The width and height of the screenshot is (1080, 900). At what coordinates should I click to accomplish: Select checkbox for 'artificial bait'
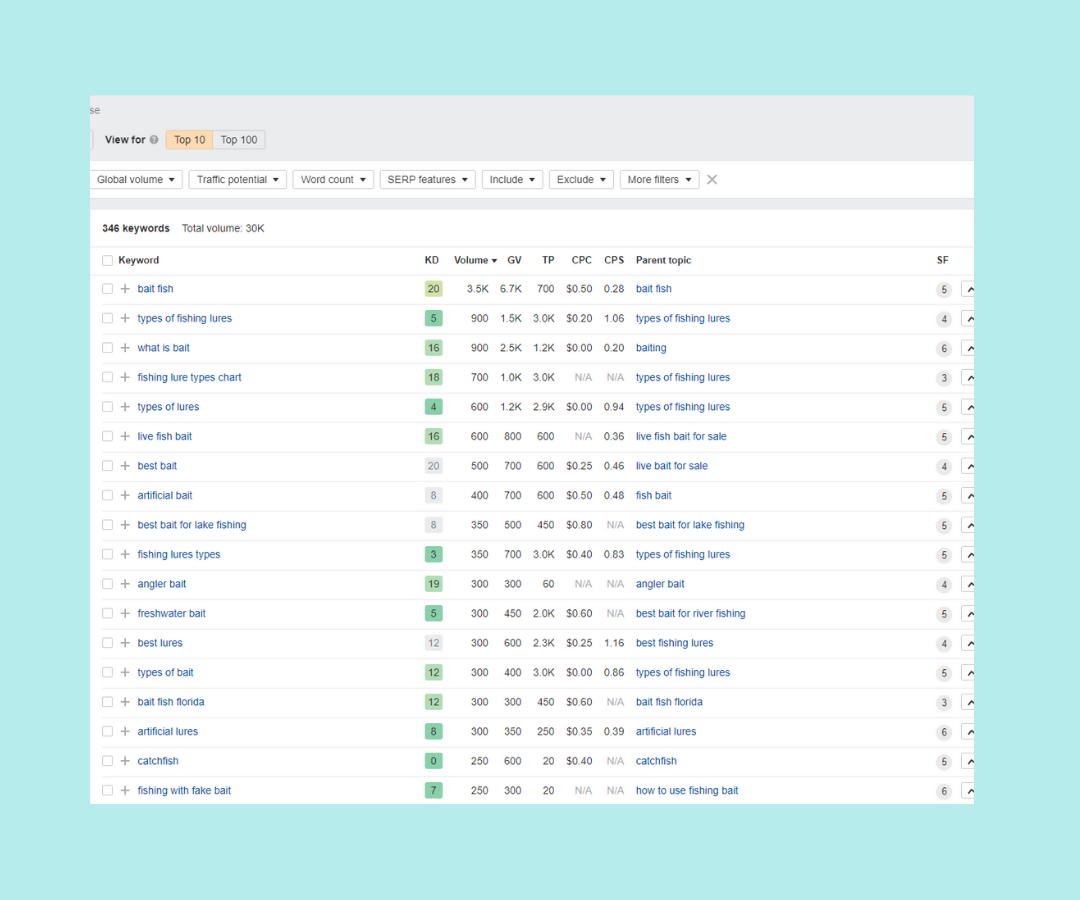pyautogui.click(x=107, y=495)
